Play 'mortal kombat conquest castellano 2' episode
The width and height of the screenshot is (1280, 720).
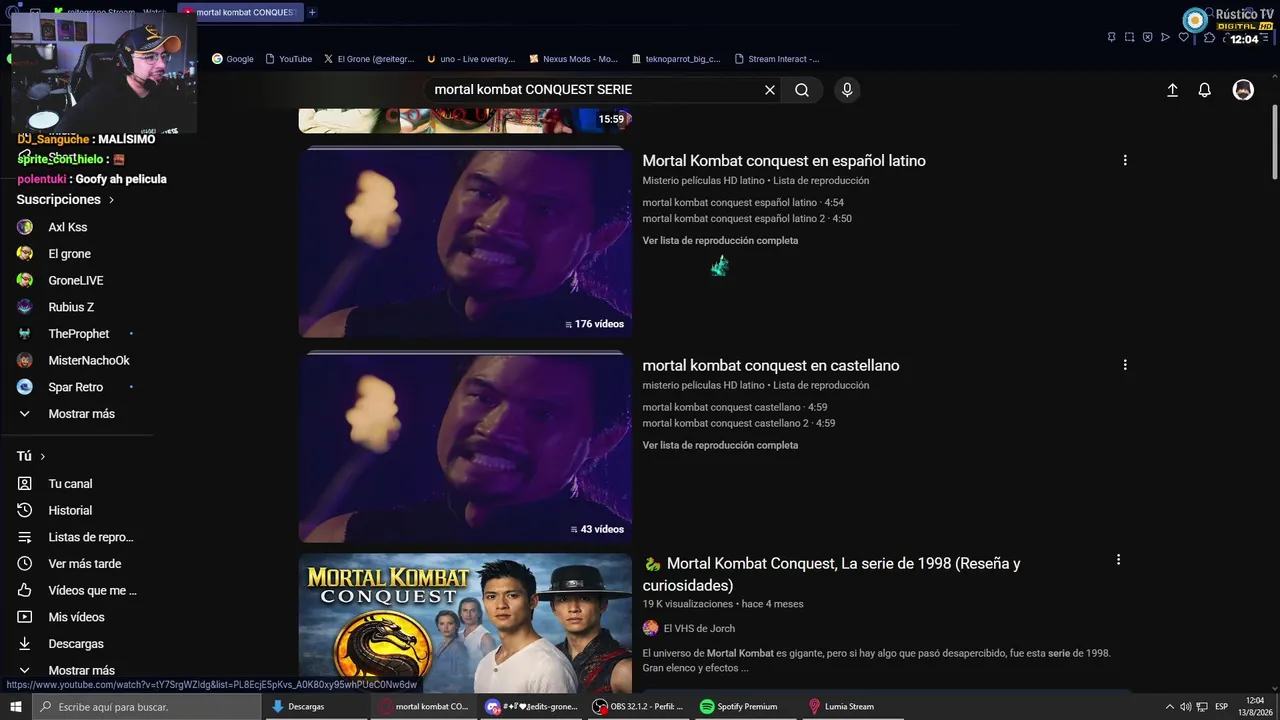(739, 424)
